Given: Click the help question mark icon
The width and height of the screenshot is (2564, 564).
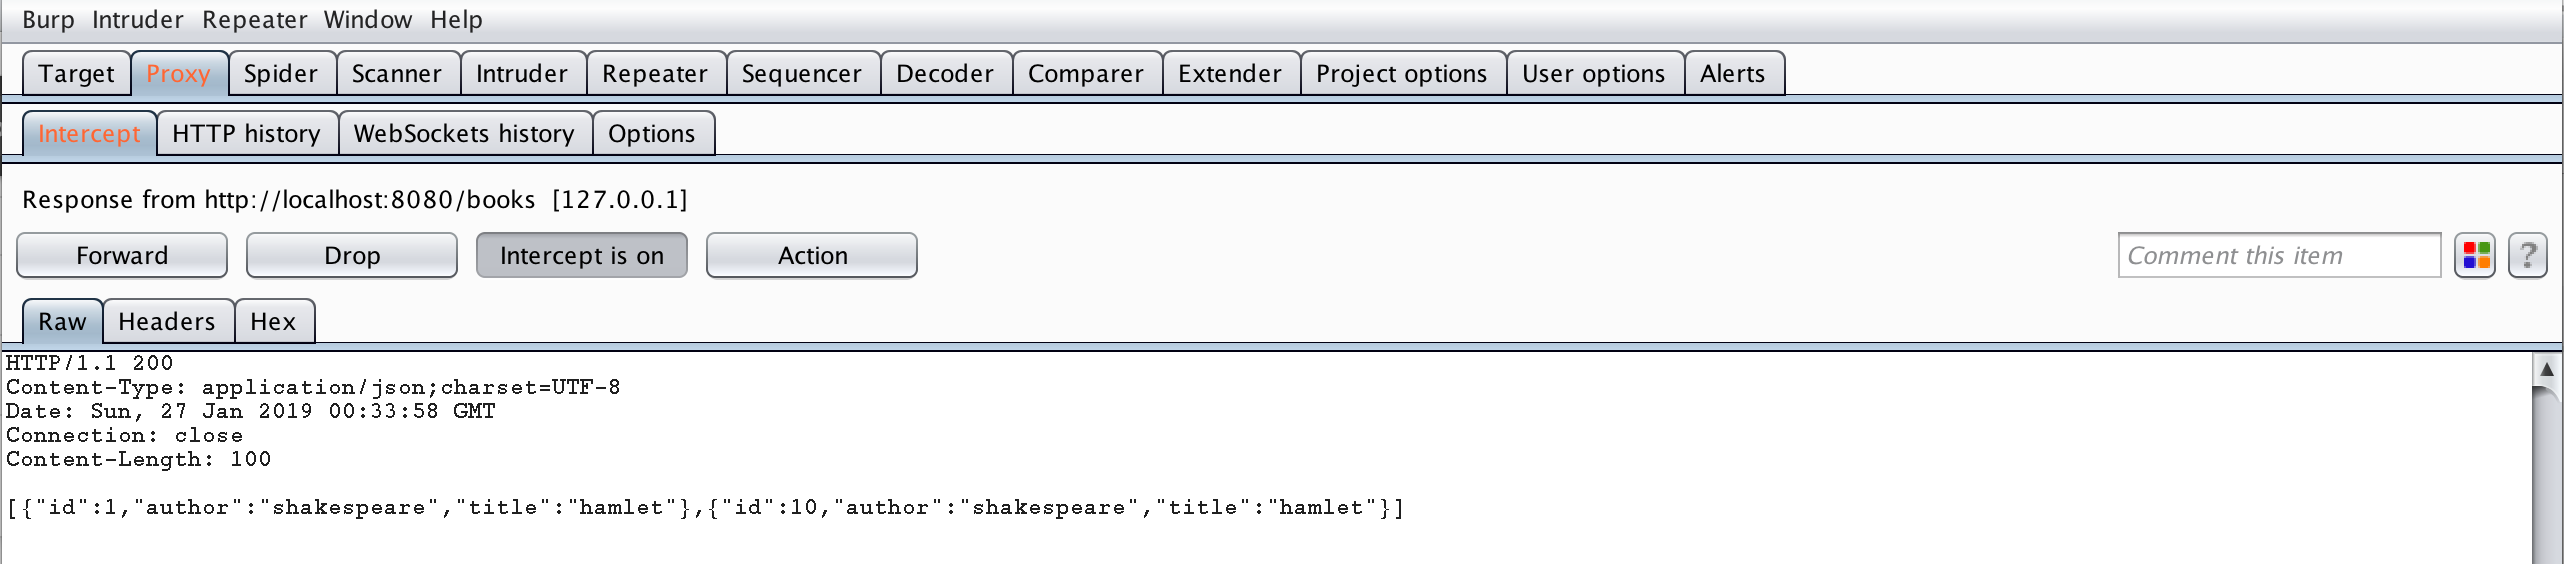Looking at the screenshot, I should [x=2527, y=256].
